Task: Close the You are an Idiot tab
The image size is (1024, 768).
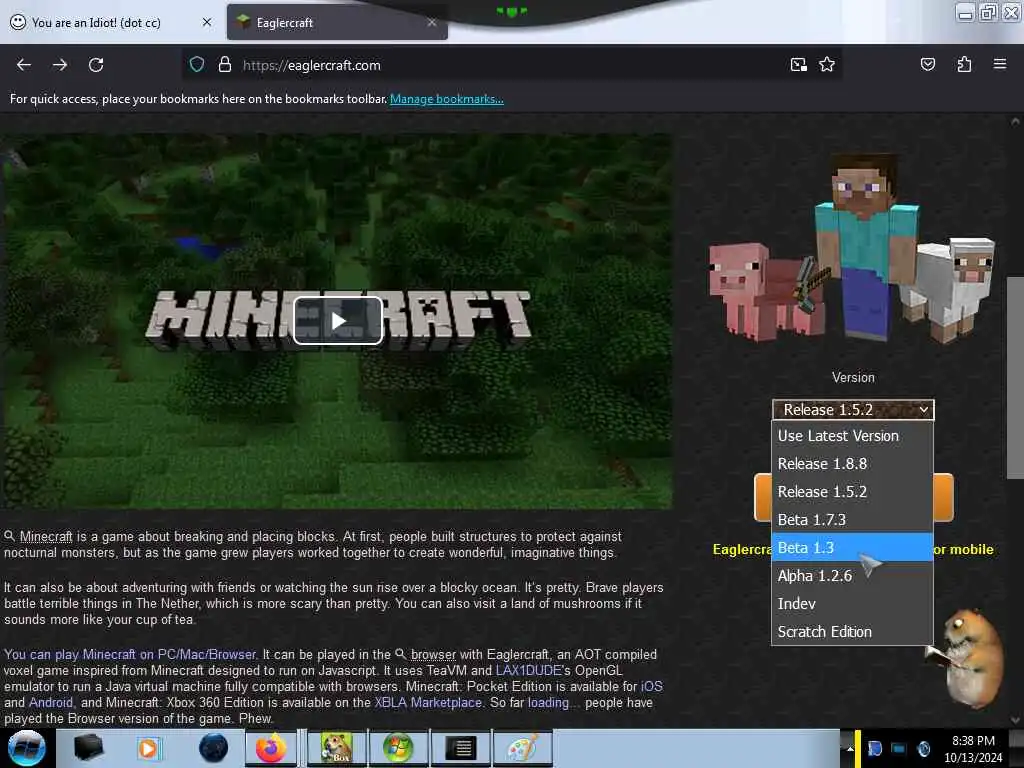Action: point(207,22)
